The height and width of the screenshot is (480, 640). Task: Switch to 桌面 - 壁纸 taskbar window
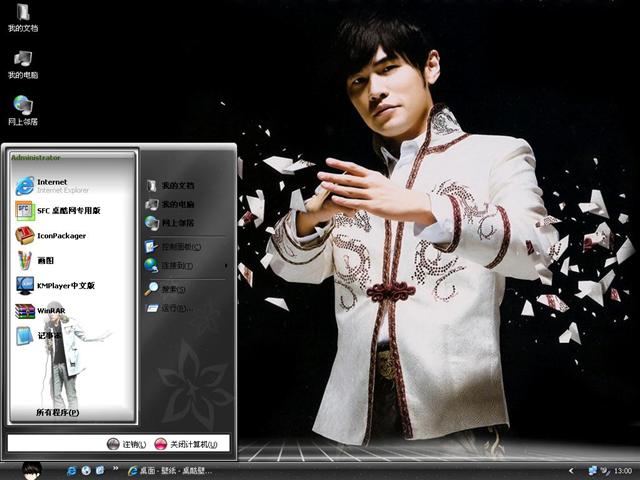coord(170,470)
